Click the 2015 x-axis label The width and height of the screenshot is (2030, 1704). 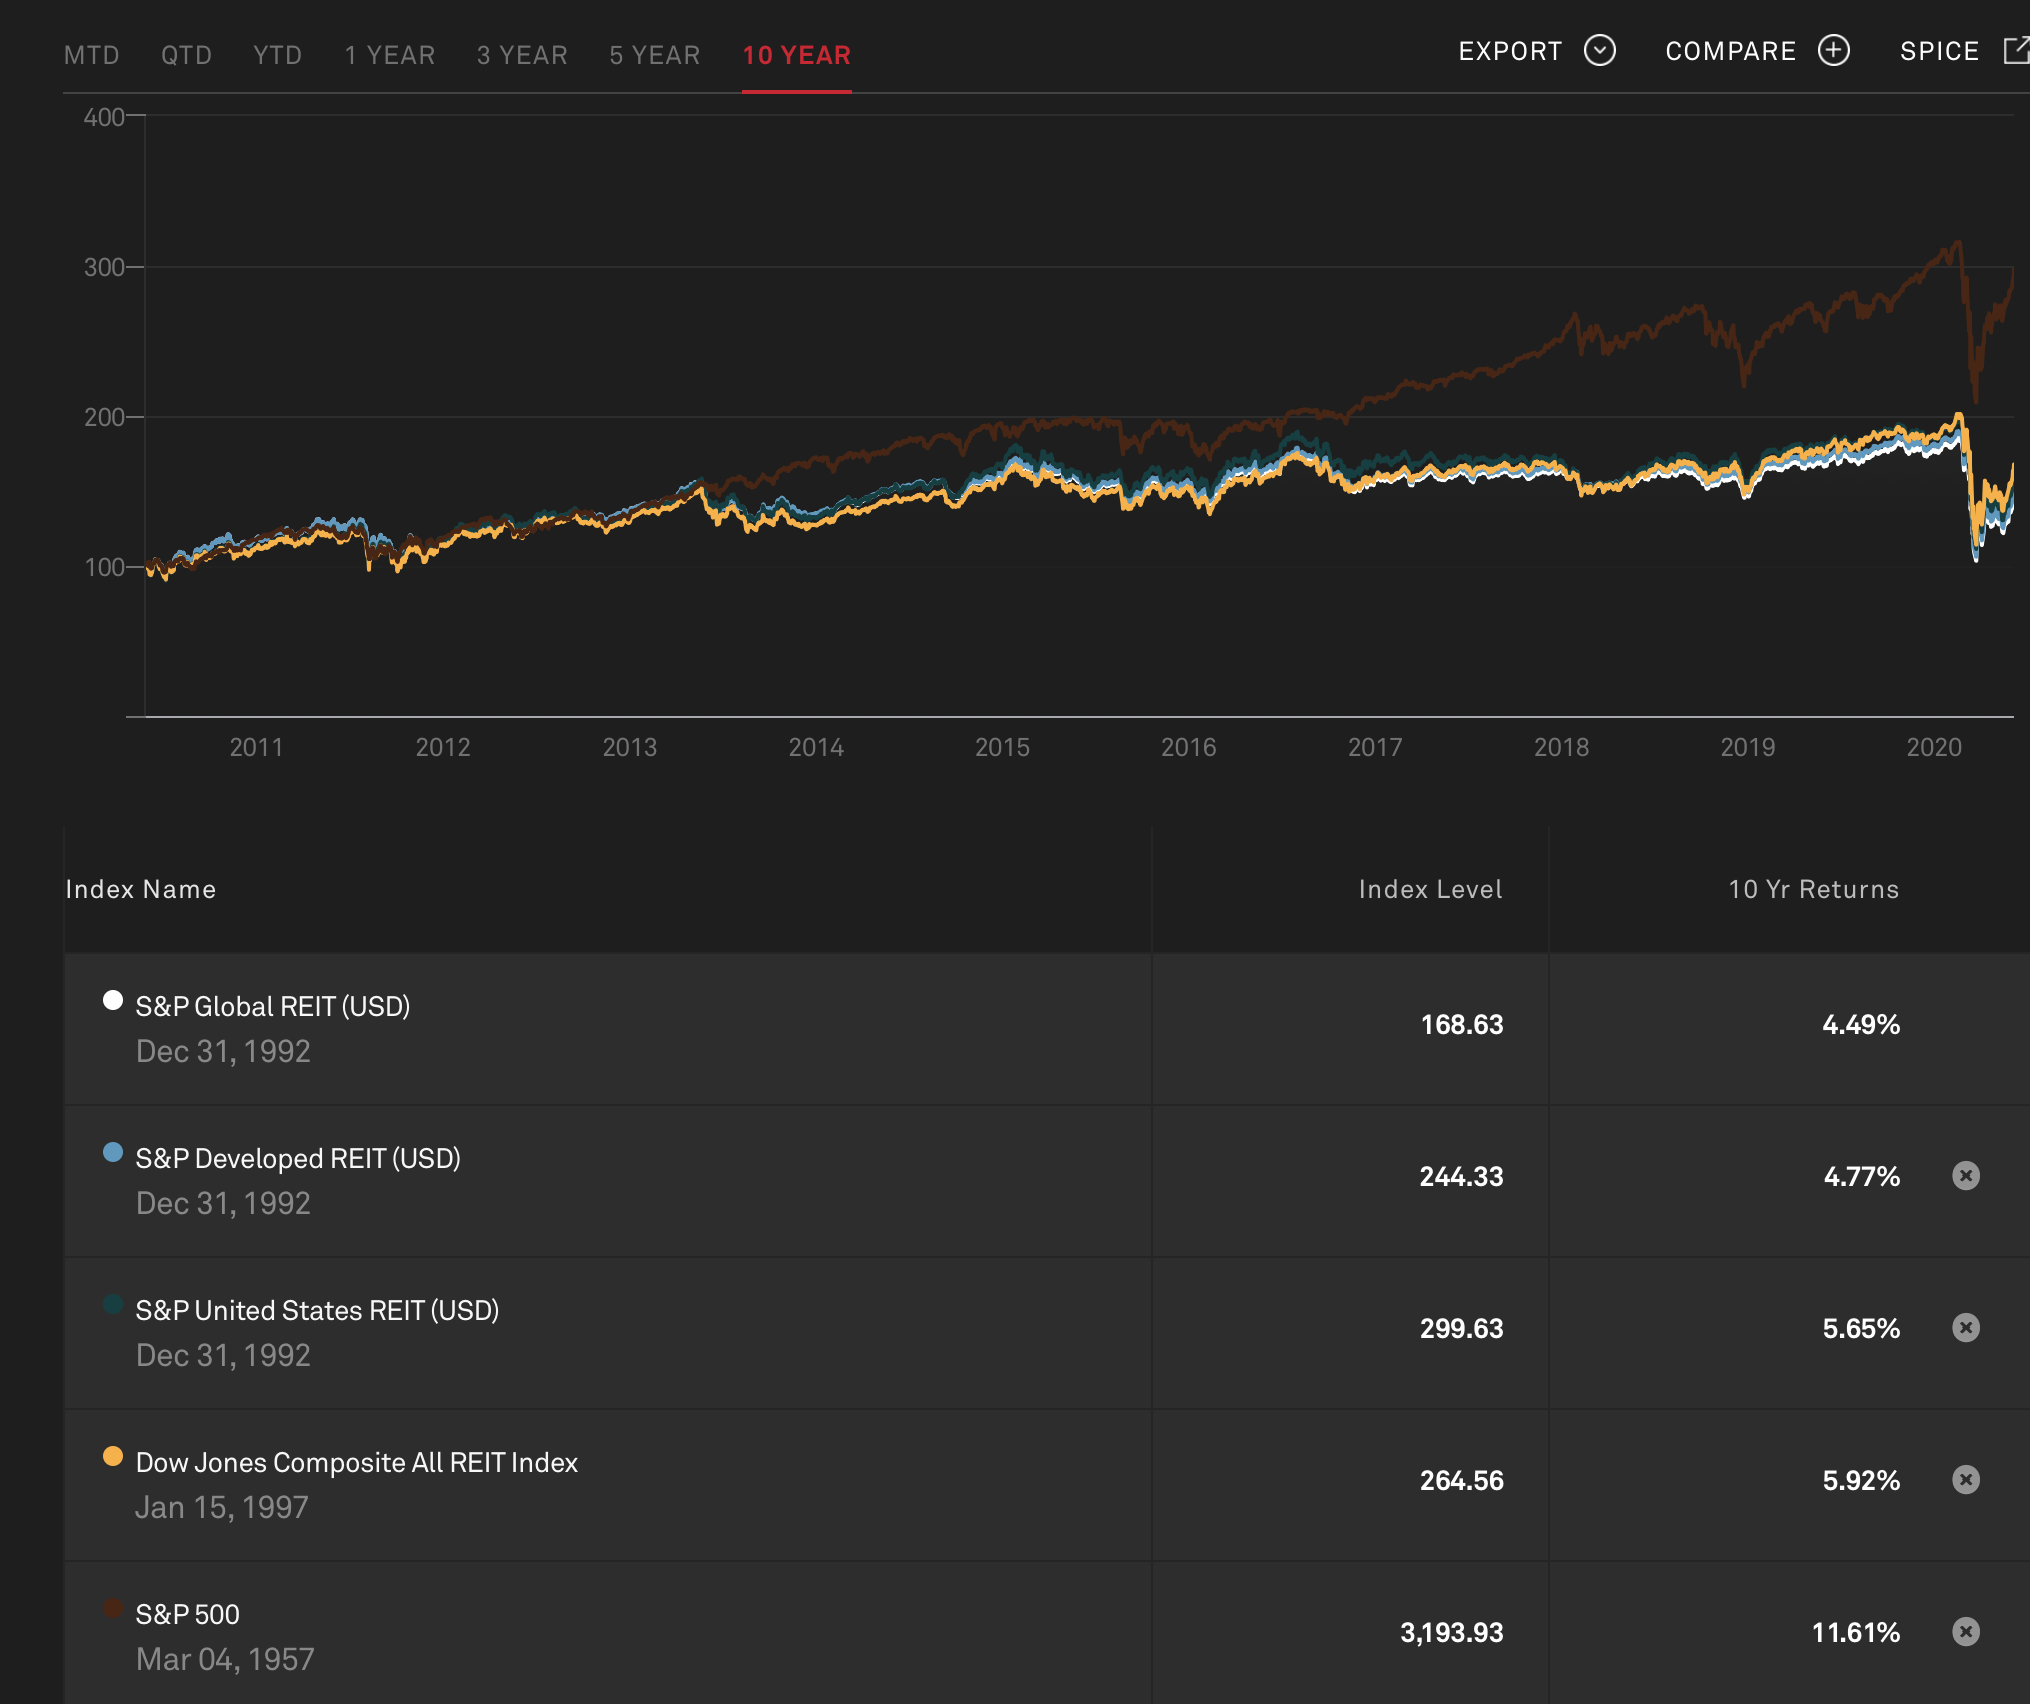[1002, 747]
